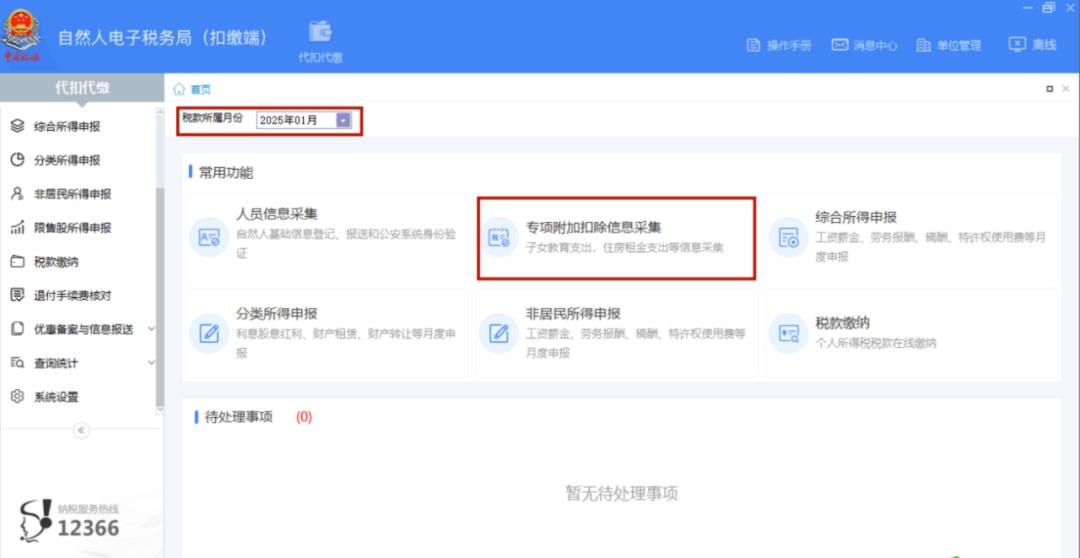This screenshot has height=558, width=1080.
Task: Open 分类所得申报 in the sidebar menu
Action: point(67,160)
